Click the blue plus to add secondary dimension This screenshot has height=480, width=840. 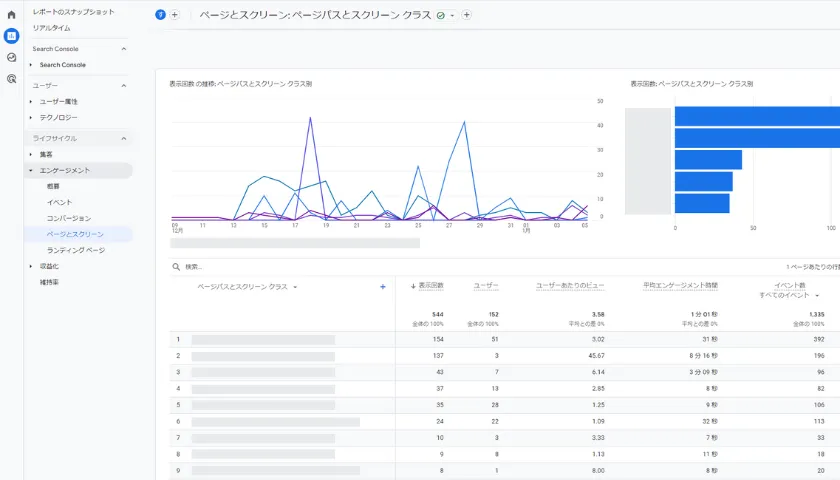(x=382, y=287)
